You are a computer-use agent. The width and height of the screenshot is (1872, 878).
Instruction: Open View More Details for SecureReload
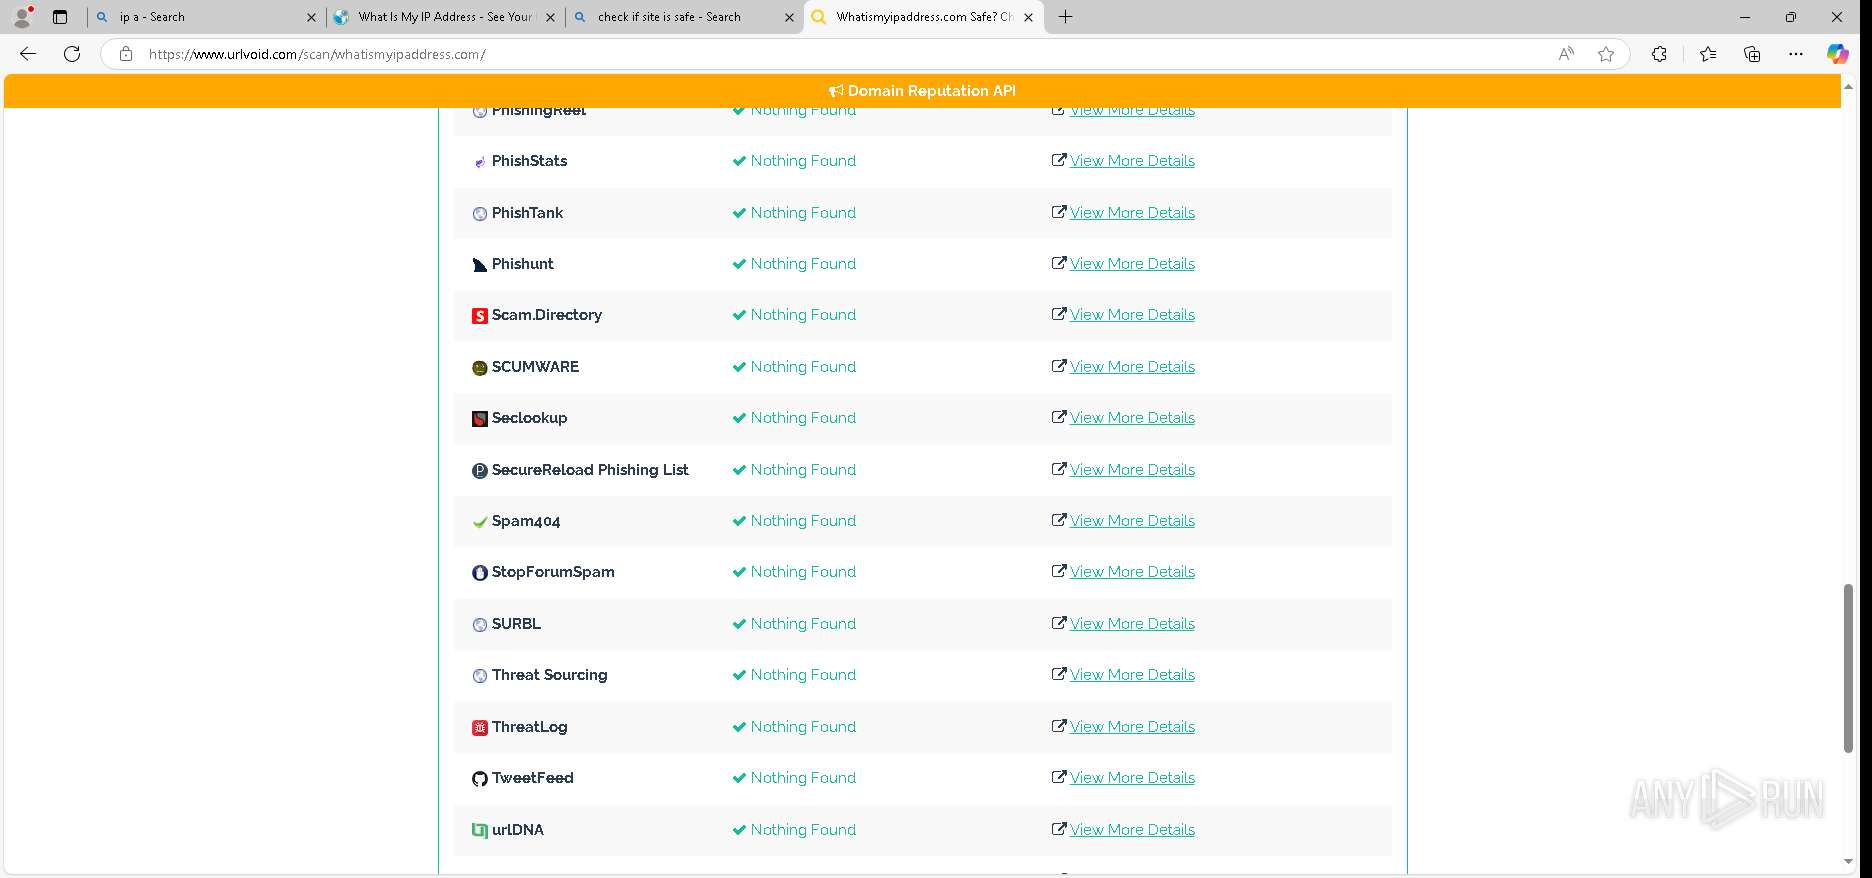(1132, 470)
